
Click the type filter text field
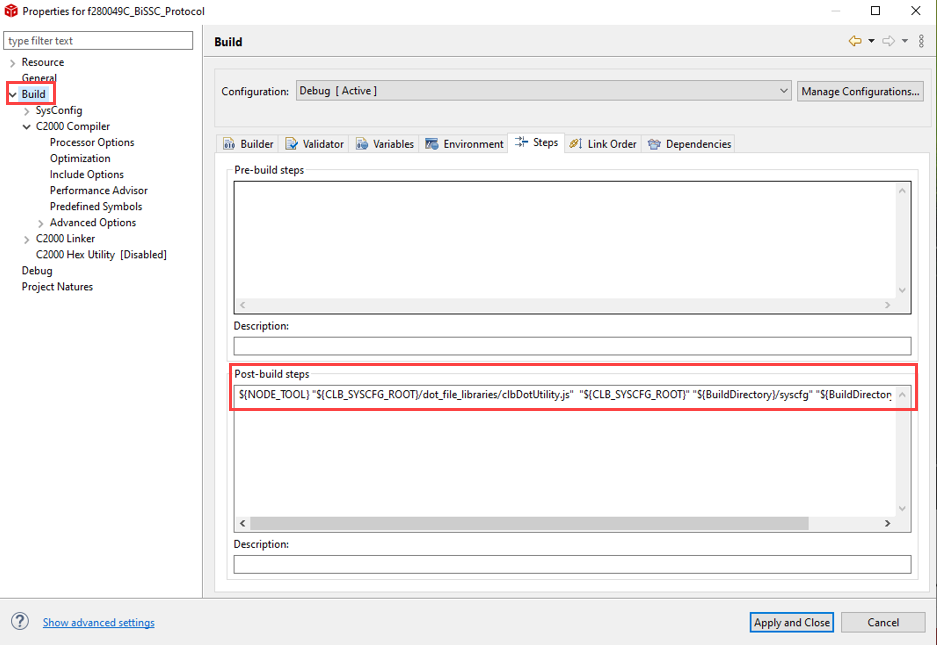pos(98,41)
